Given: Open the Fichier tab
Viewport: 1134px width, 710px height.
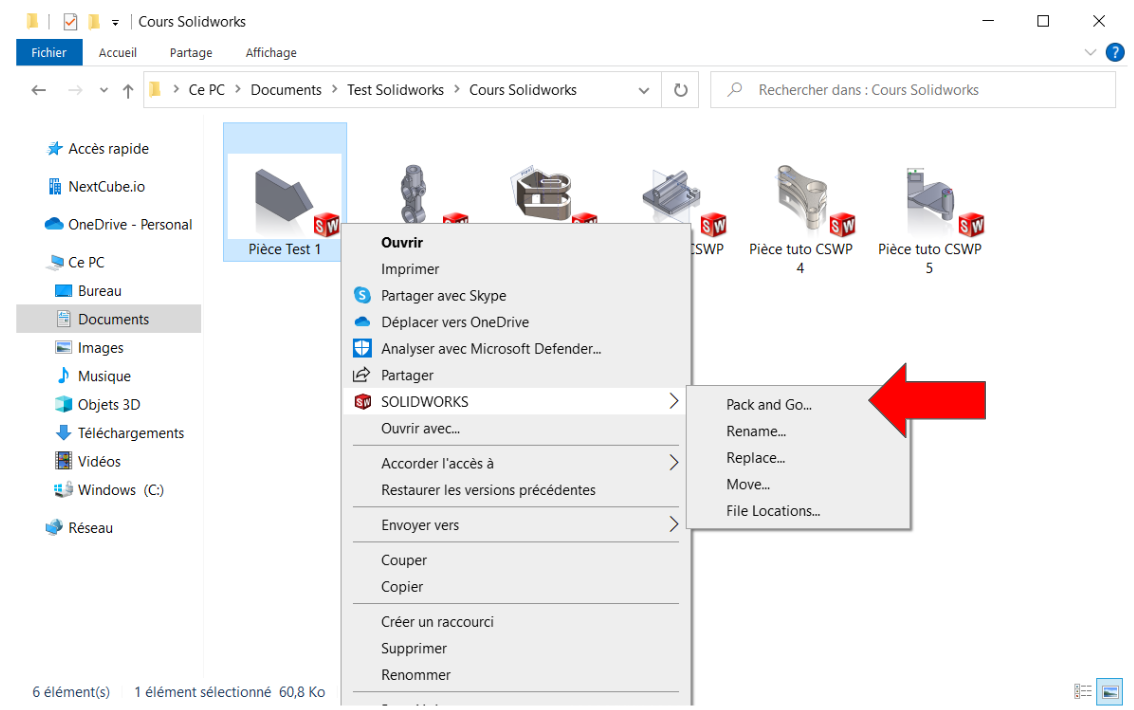Looking at the screenshot, I should tap(49, 53).
